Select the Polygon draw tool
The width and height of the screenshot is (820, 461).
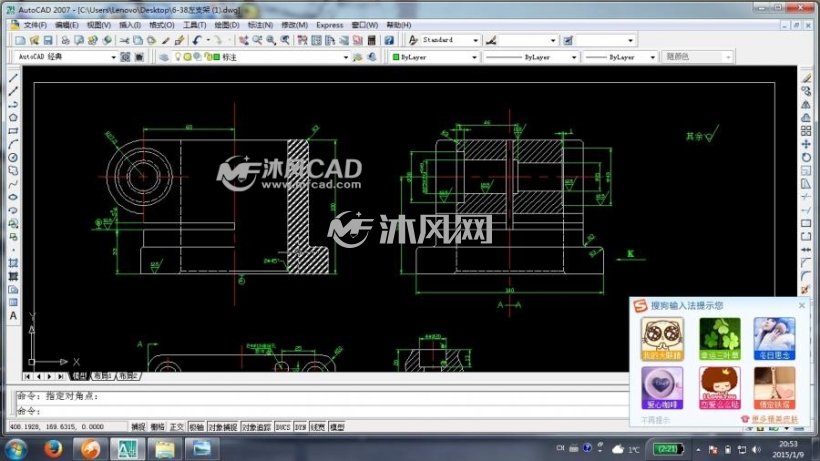(13, 118)
